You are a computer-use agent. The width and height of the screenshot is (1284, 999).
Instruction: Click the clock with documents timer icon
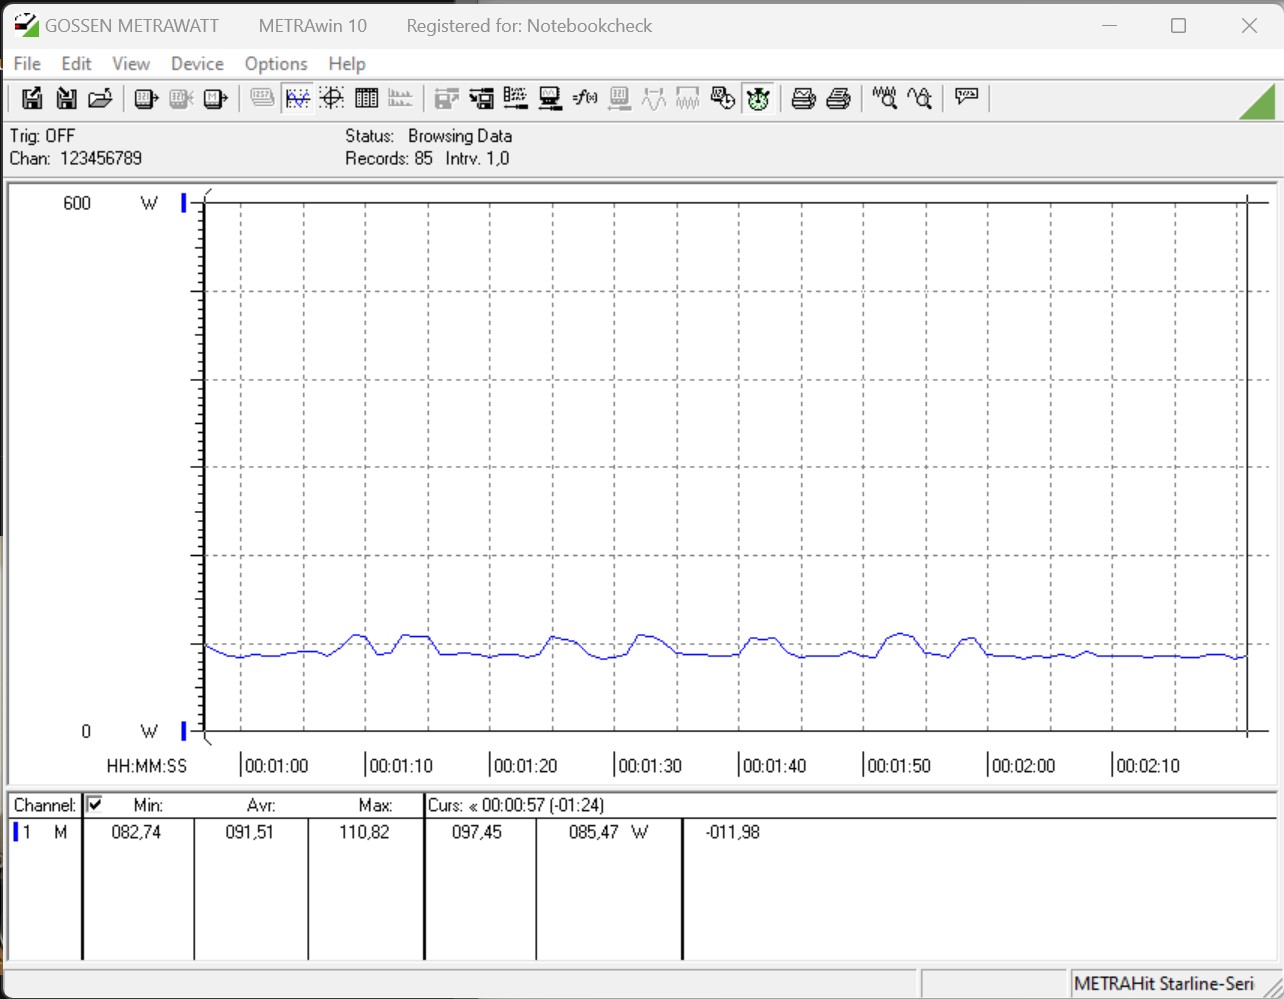point(723,98)
